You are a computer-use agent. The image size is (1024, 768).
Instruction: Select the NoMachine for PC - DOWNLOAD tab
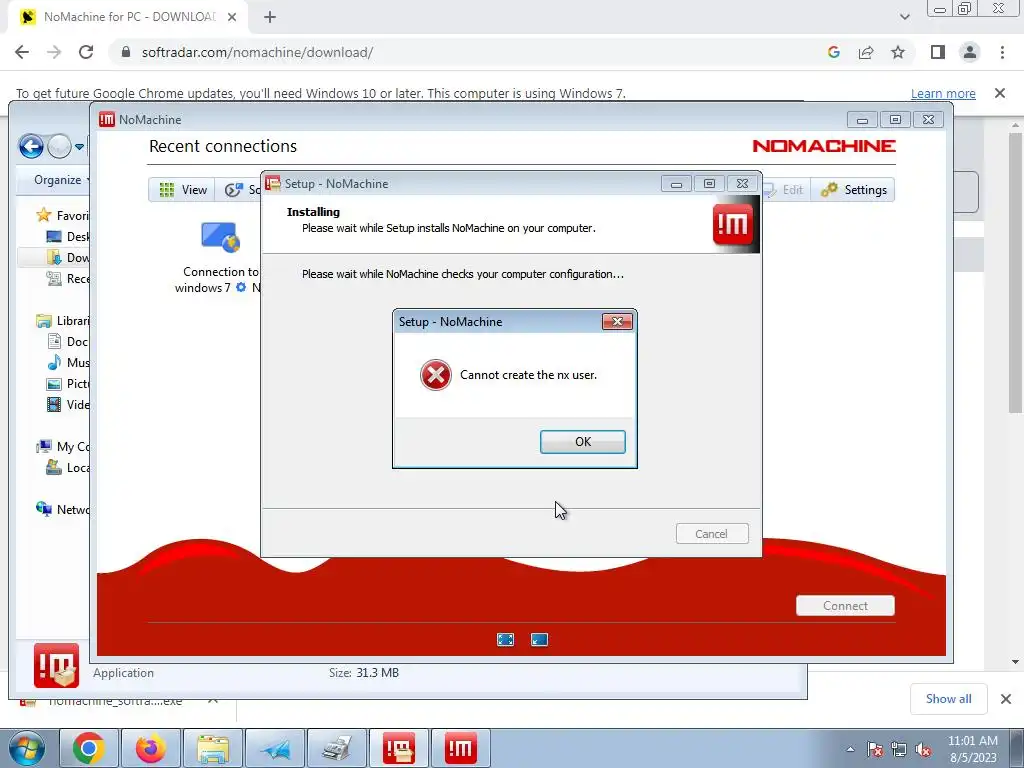point(128,17)
